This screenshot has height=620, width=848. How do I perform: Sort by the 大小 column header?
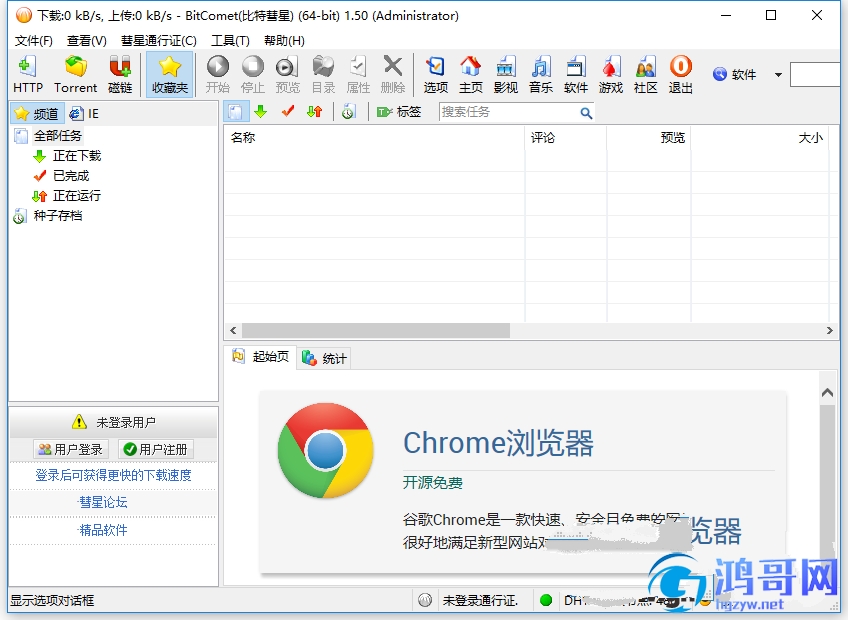760,138
